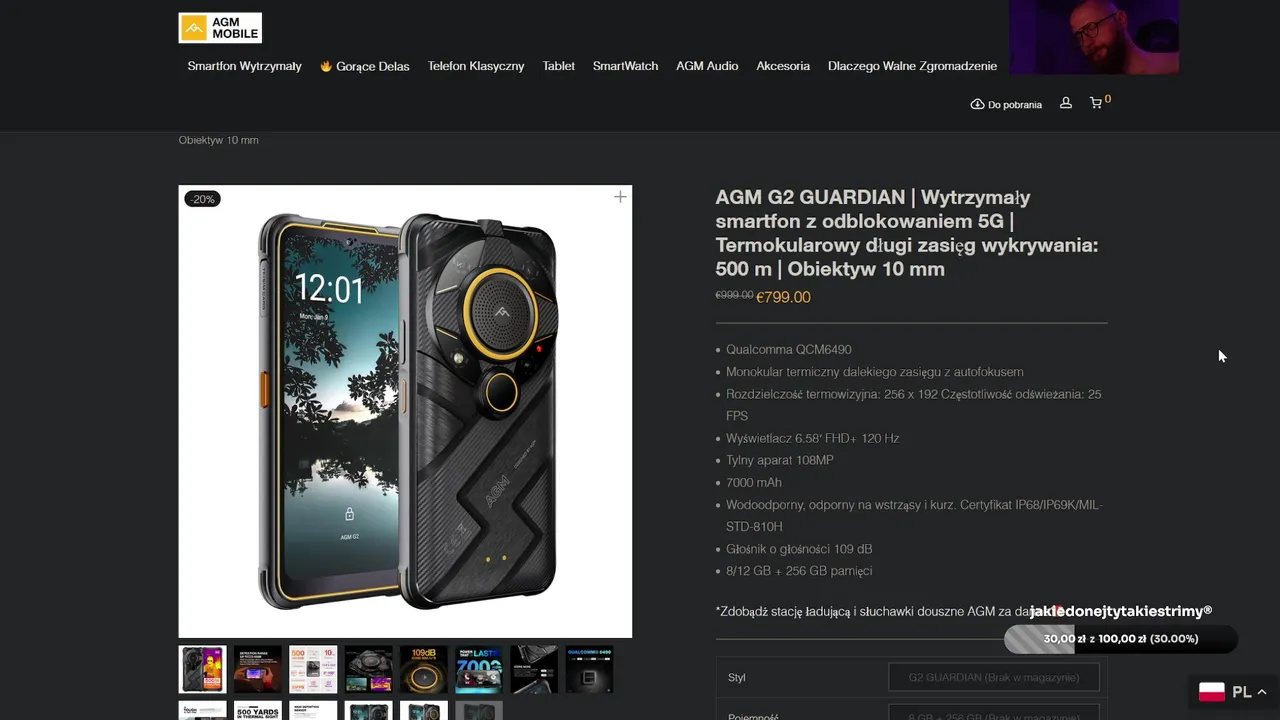Click the fire icon next to Gorące Delas
Image resolution: width=1280 pixels, height=720 pixels.
click(326, 66)
